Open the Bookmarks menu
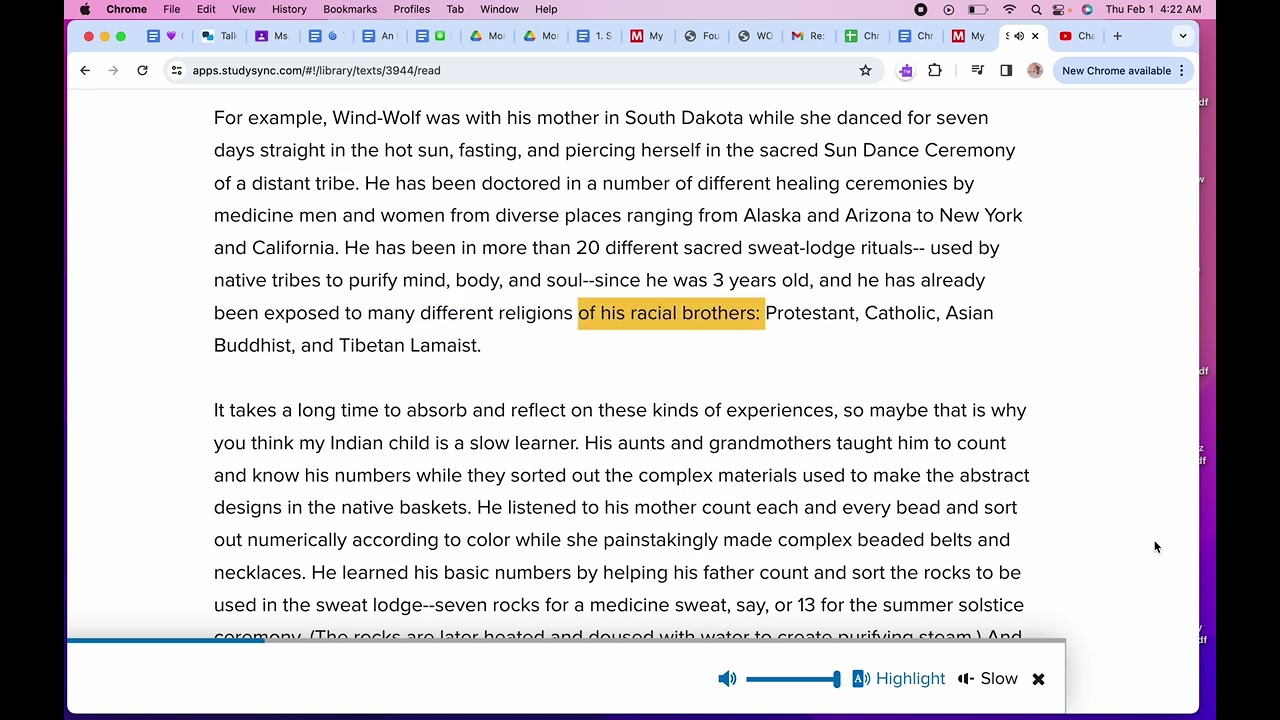The height and width of the screenshot is (720, 1280). 350,9
